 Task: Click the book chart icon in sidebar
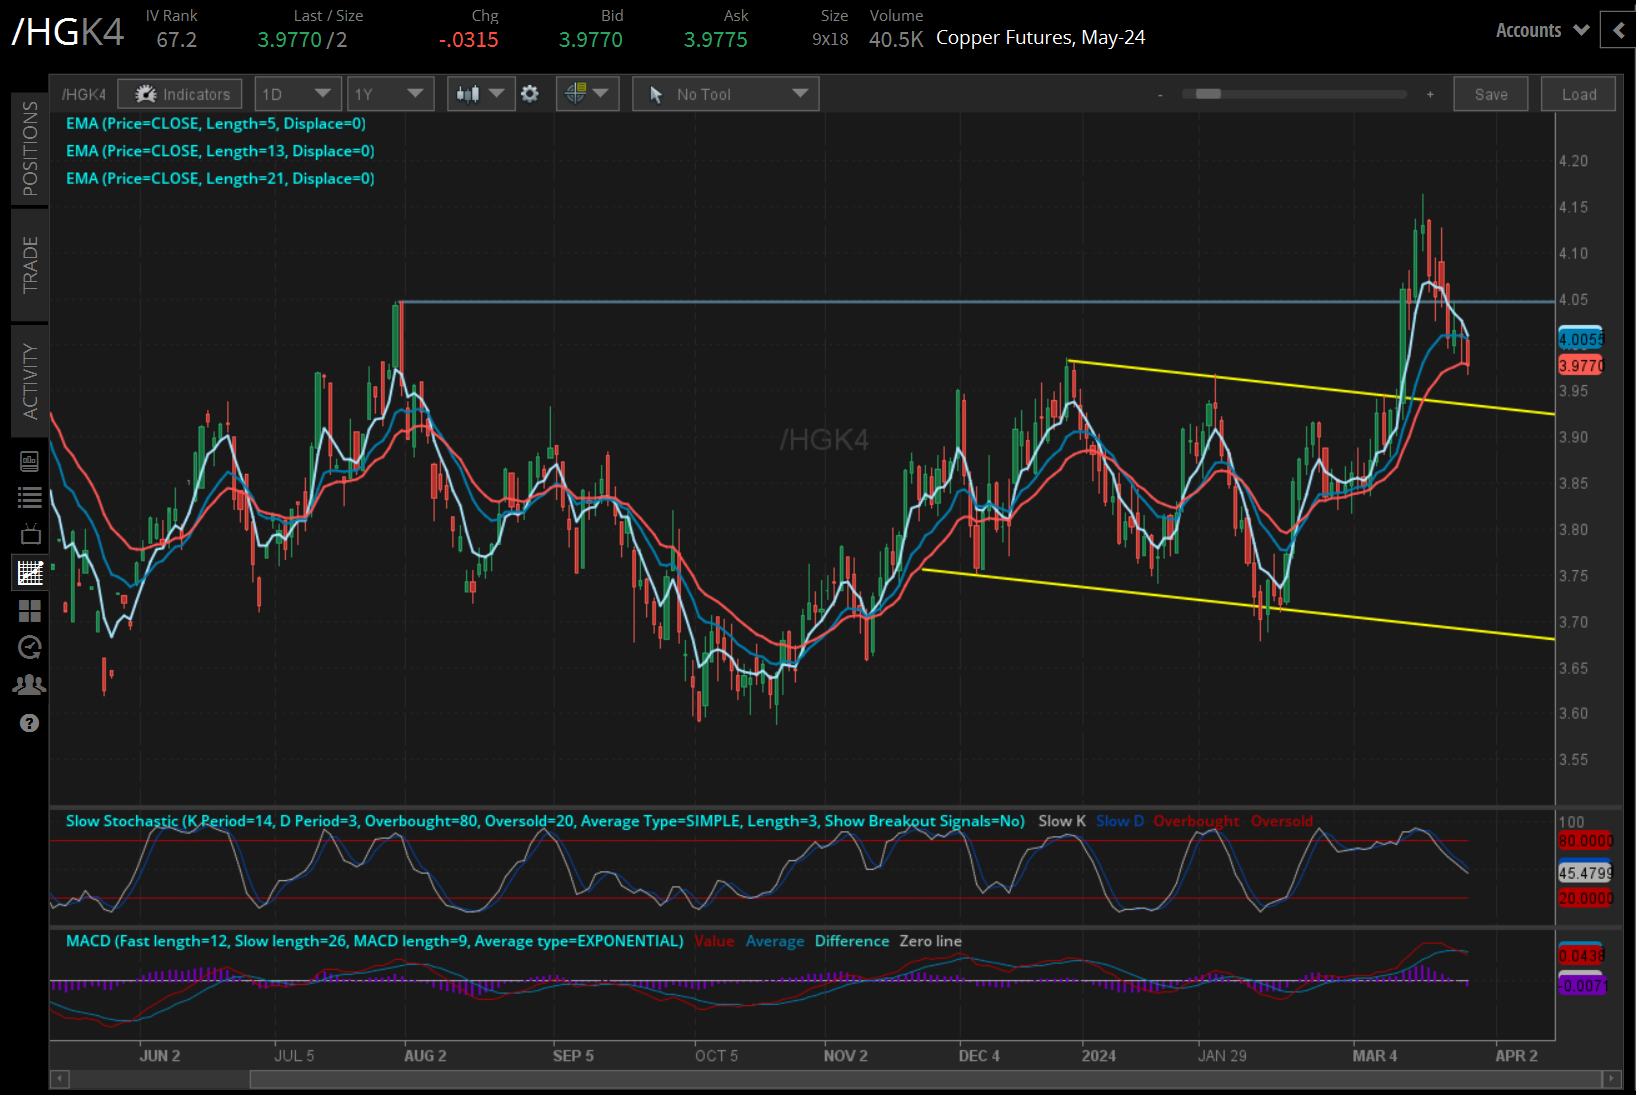pos(30,461)
